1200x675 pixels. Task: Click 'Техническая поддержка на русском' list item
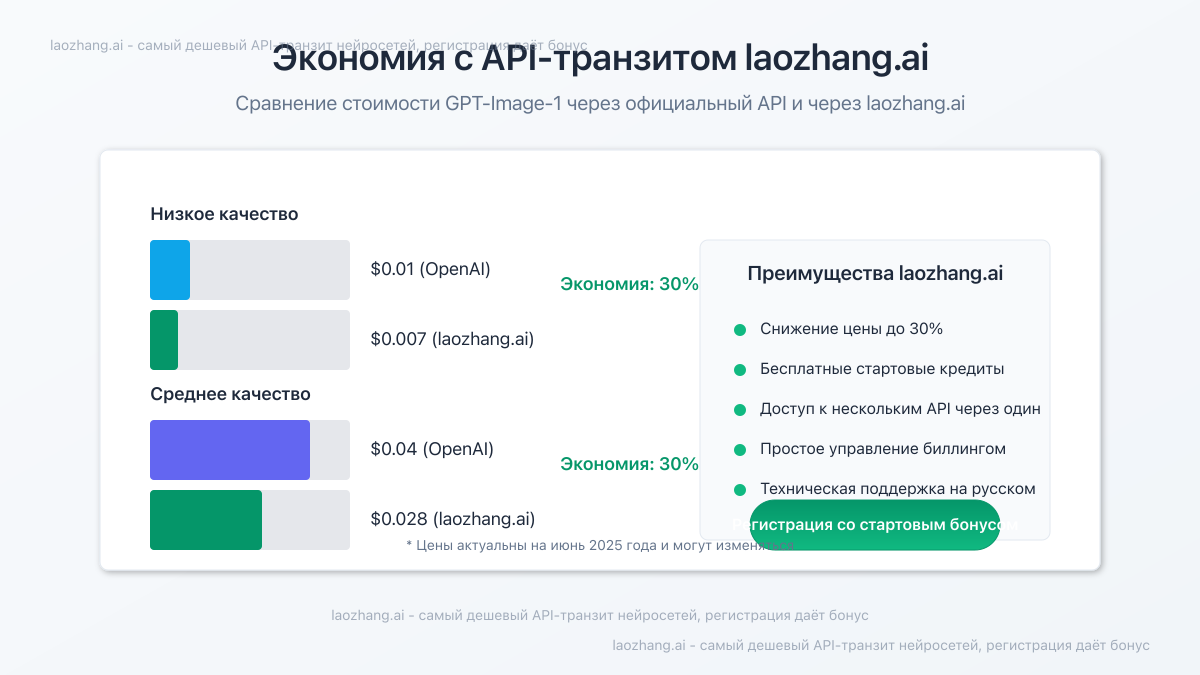(x=898, y=489)
